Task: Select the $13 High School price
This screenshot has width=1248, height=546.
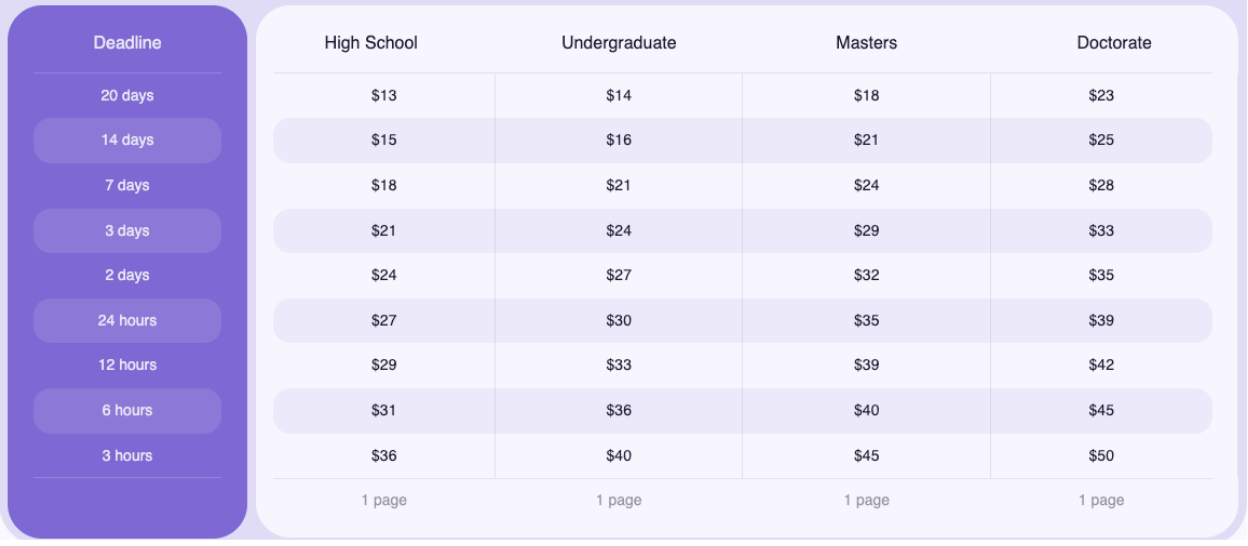Action: [x=384, y=96]
